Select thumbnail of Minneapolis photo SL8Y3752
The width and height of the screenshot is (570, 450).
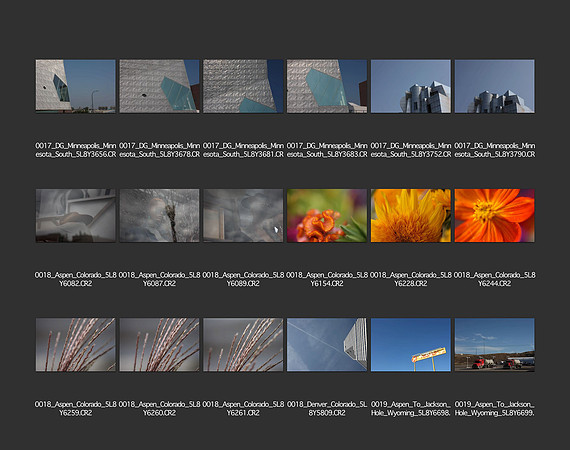coord(411,86)
